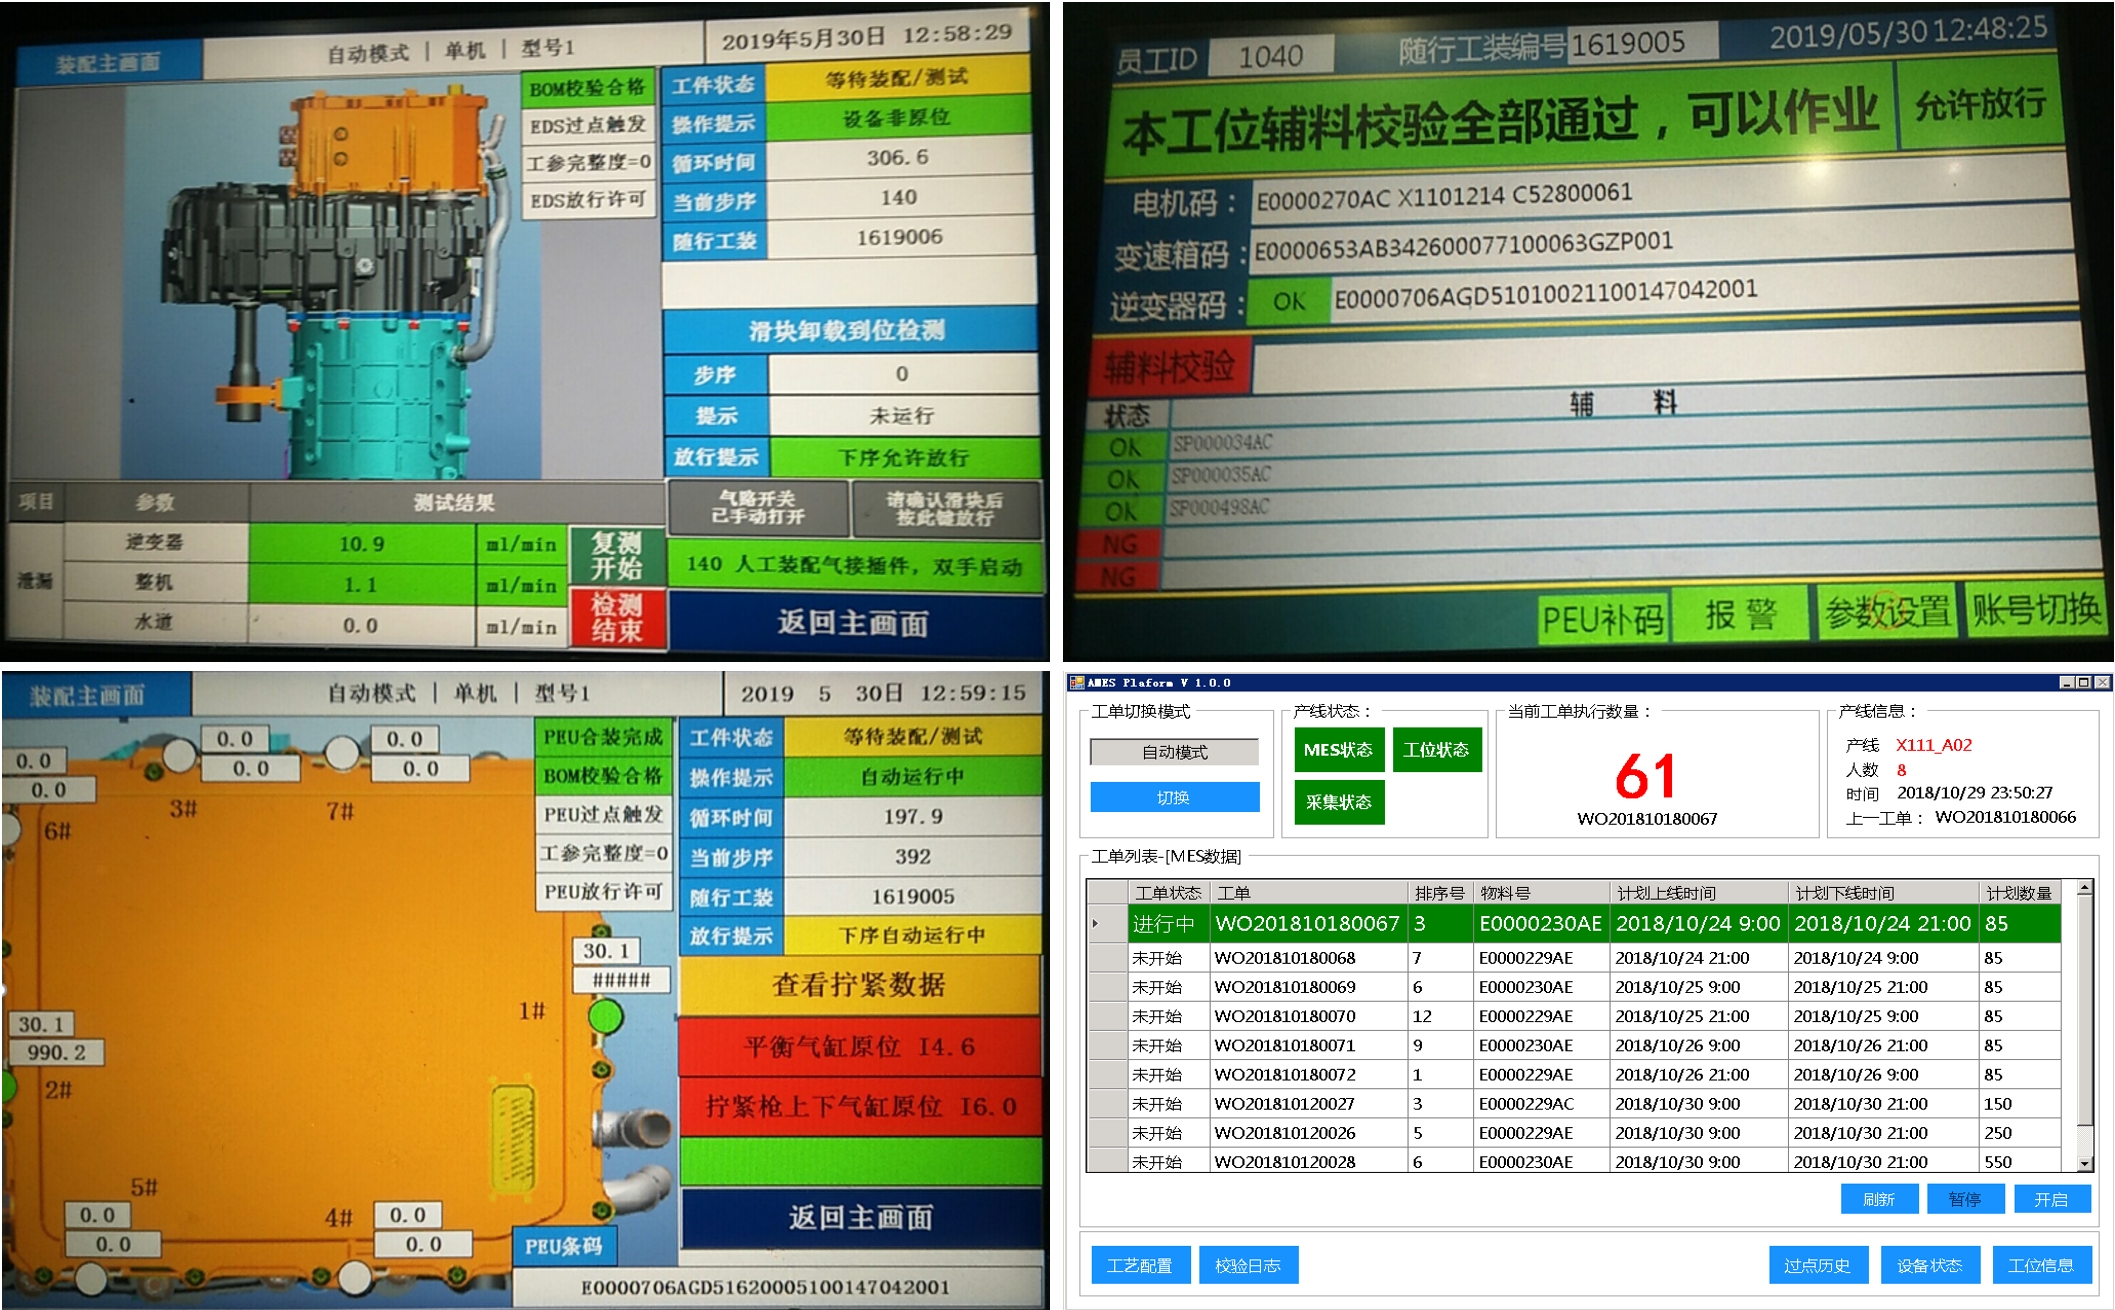Click the EDS过点触发 indicator
Screen dimensions: 2115x1310
tap(587, 125)
